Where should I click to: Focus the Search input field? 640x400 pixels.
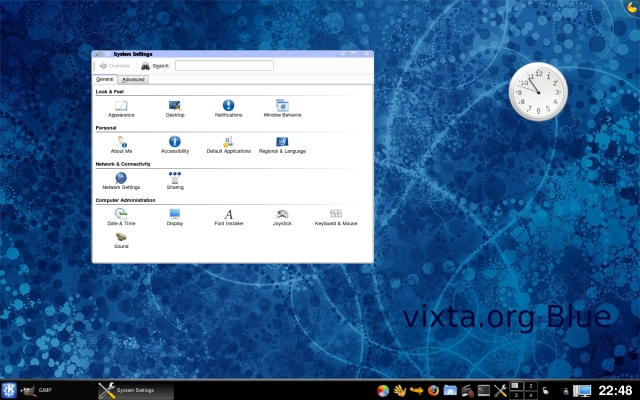coord(224,66)
